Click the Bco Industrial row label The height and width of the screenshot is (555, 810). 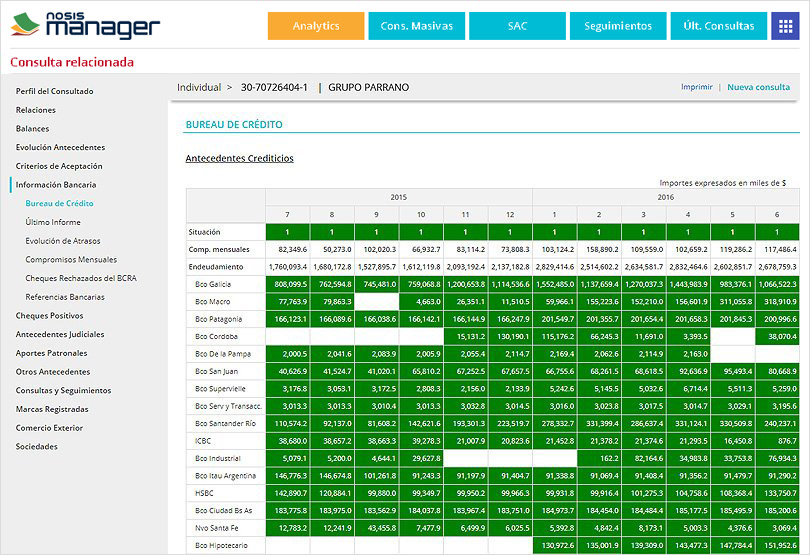click(217, 458)
